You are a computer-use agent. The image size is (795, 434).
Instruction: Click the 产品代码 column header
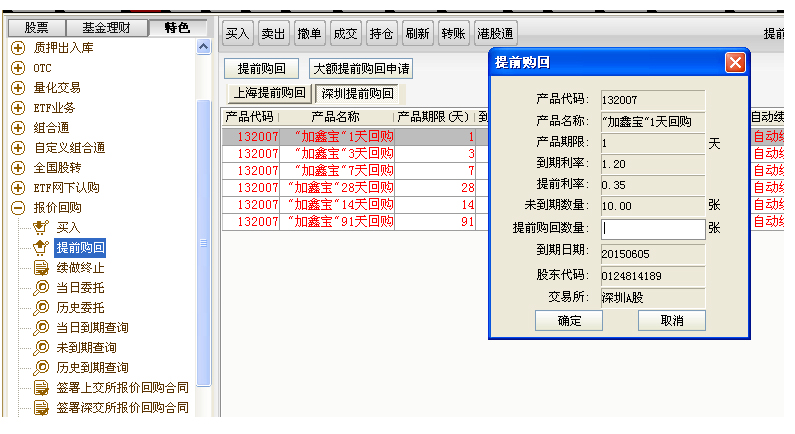250,117
